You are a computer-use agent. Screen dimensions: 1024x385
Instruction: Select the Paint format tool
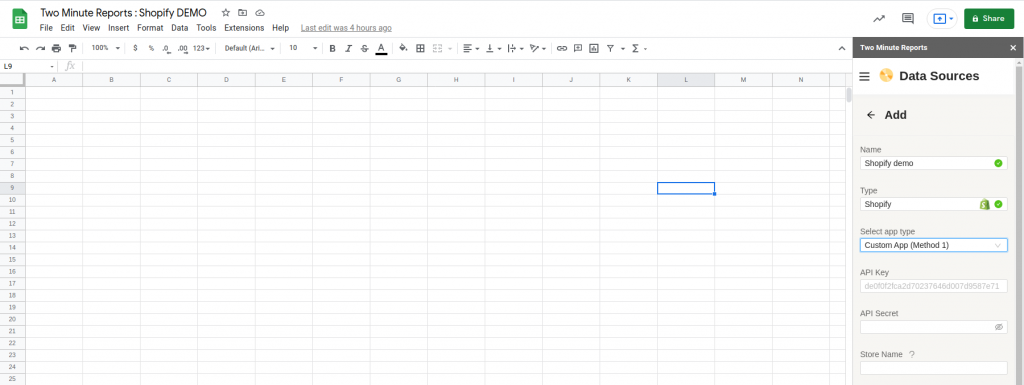tap(72, 48)
